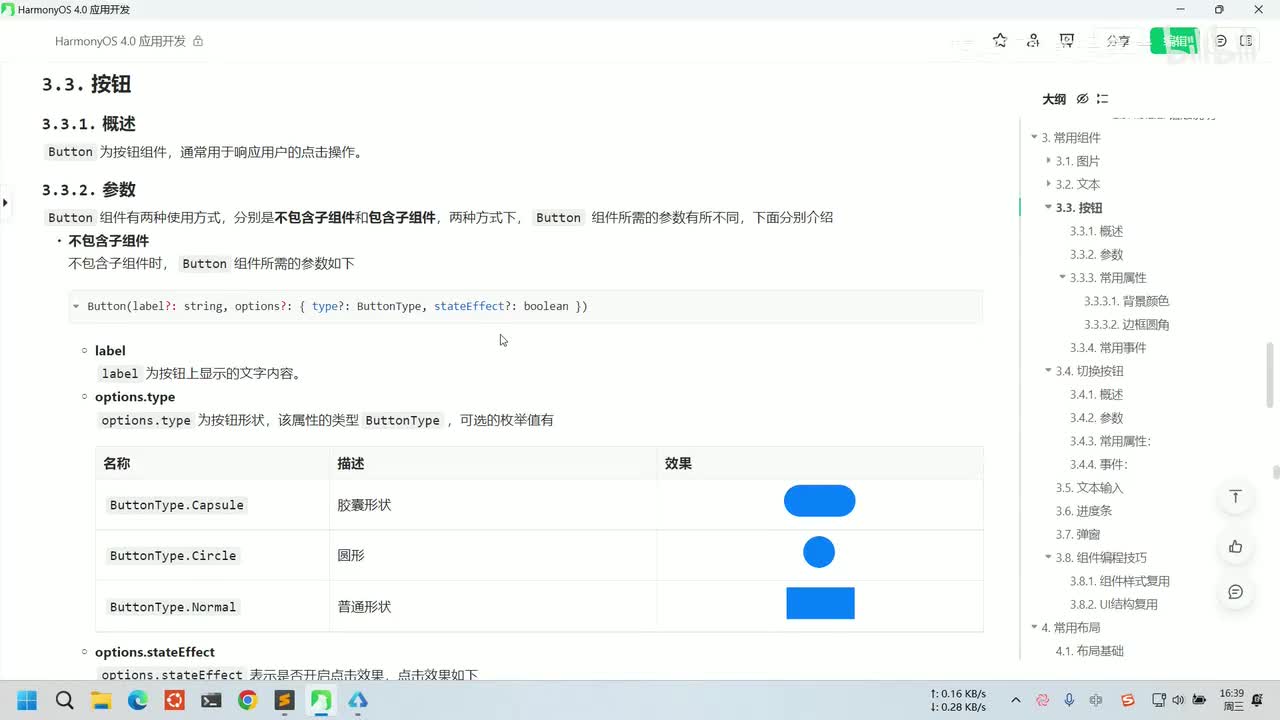Hide the outline with the eye-slash icon
Image resolution: width=1280 pixels, height=720 pixels.
pos(1082,99)
